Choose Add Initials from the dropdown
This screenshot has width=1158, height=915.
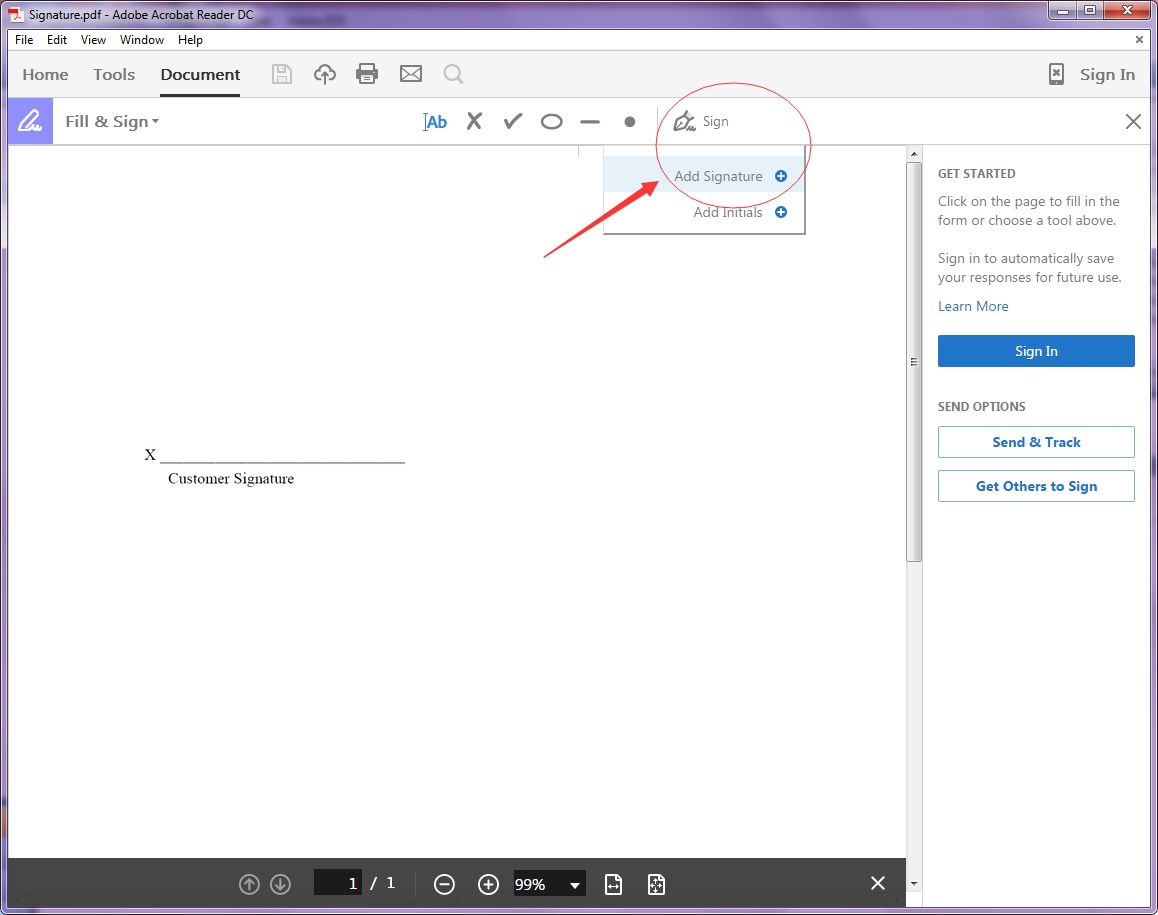coord(704,212)
